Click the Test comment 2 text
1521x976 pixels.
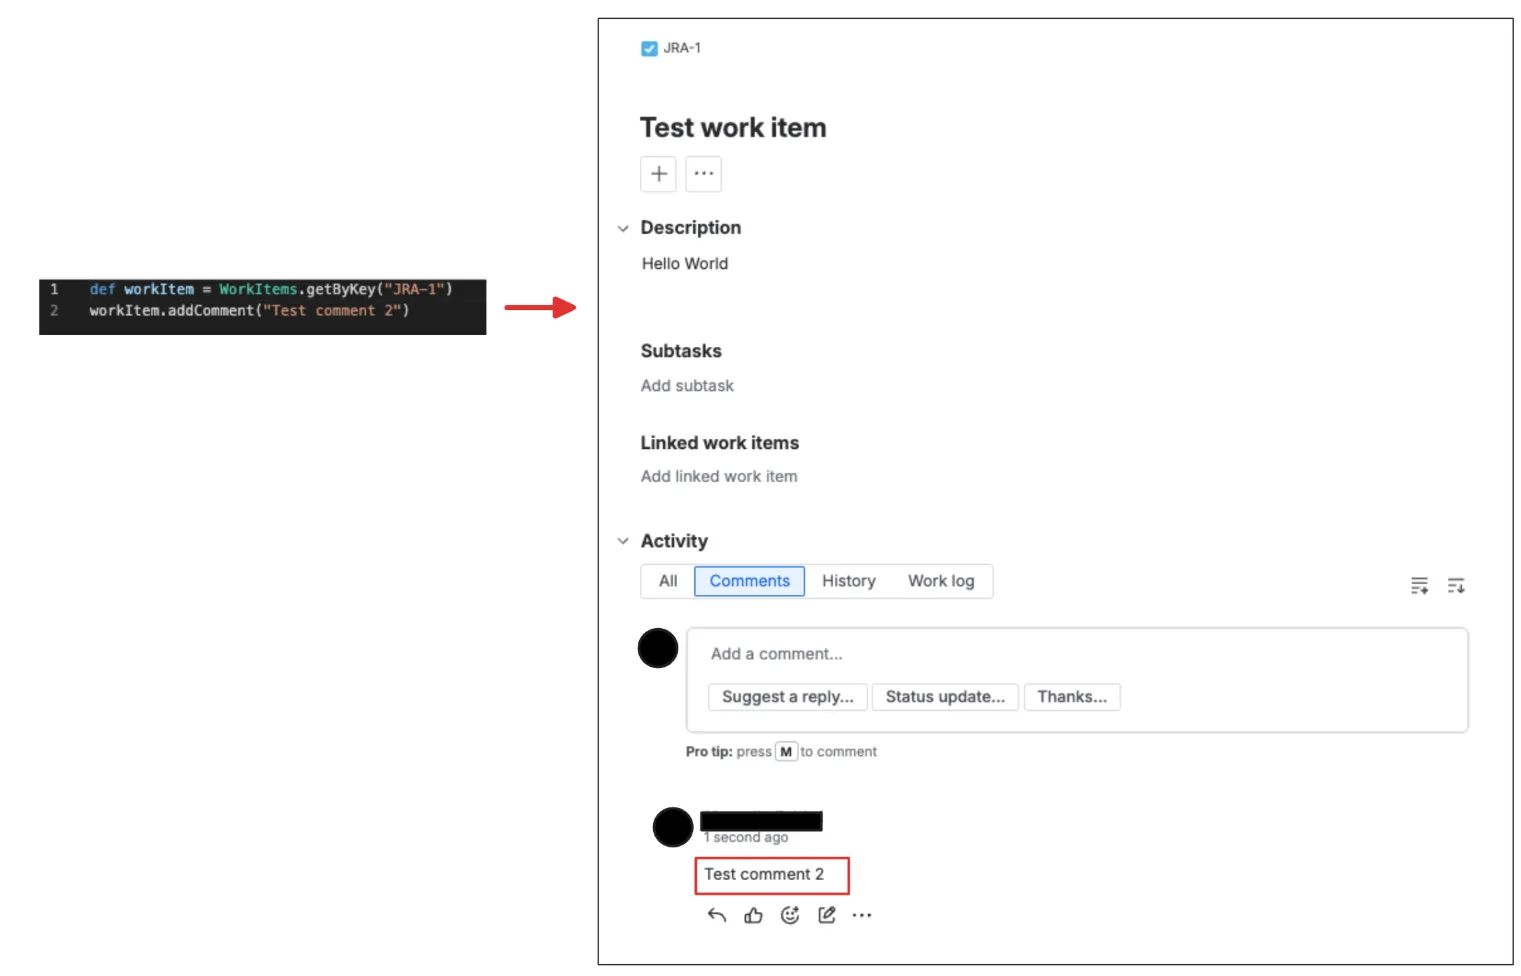click(x=764, y=874)
